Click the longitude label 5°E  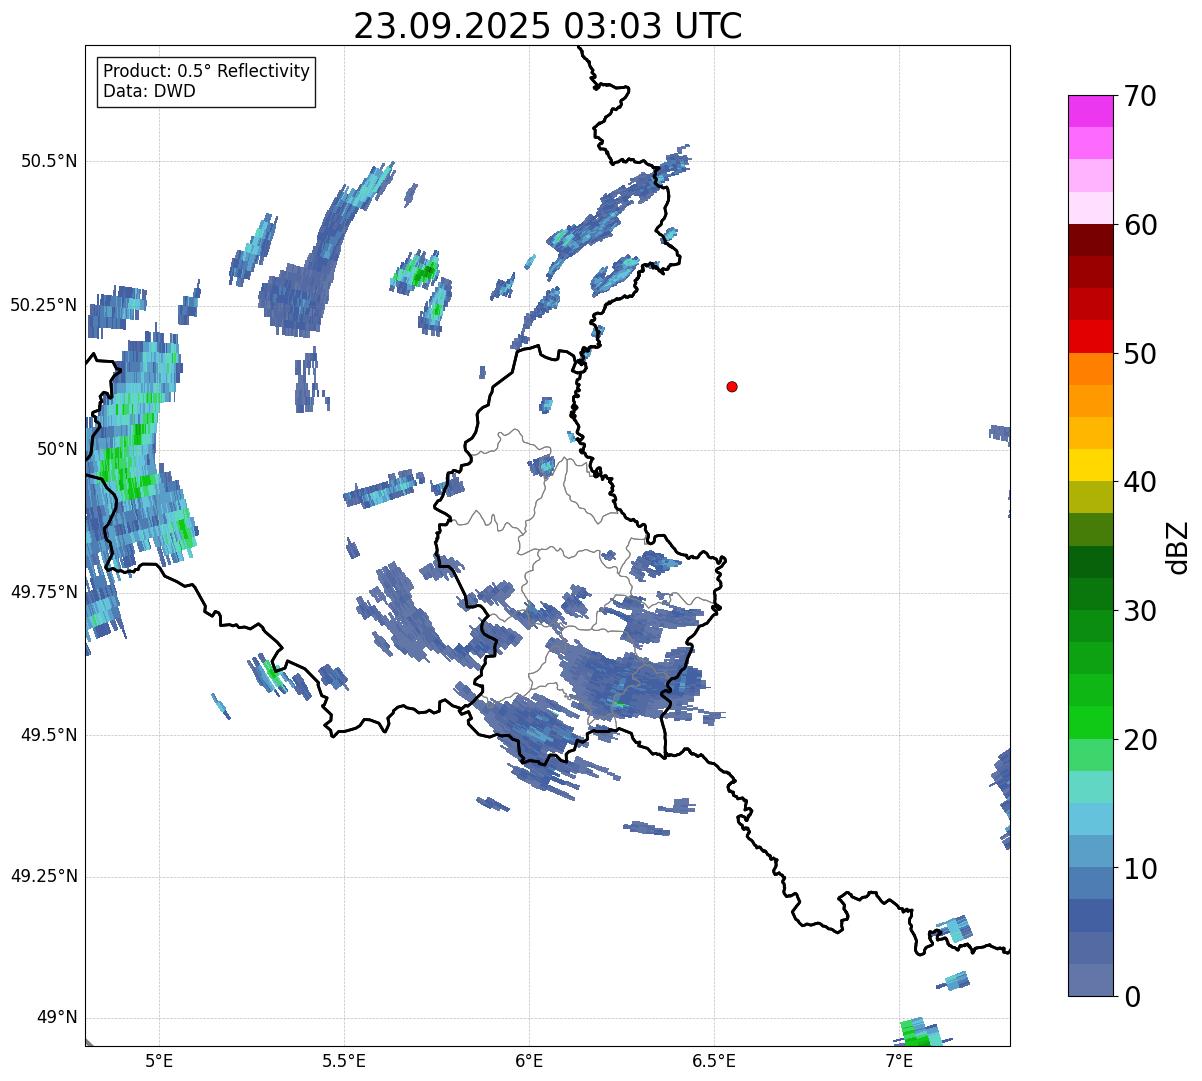(159, 1060)
